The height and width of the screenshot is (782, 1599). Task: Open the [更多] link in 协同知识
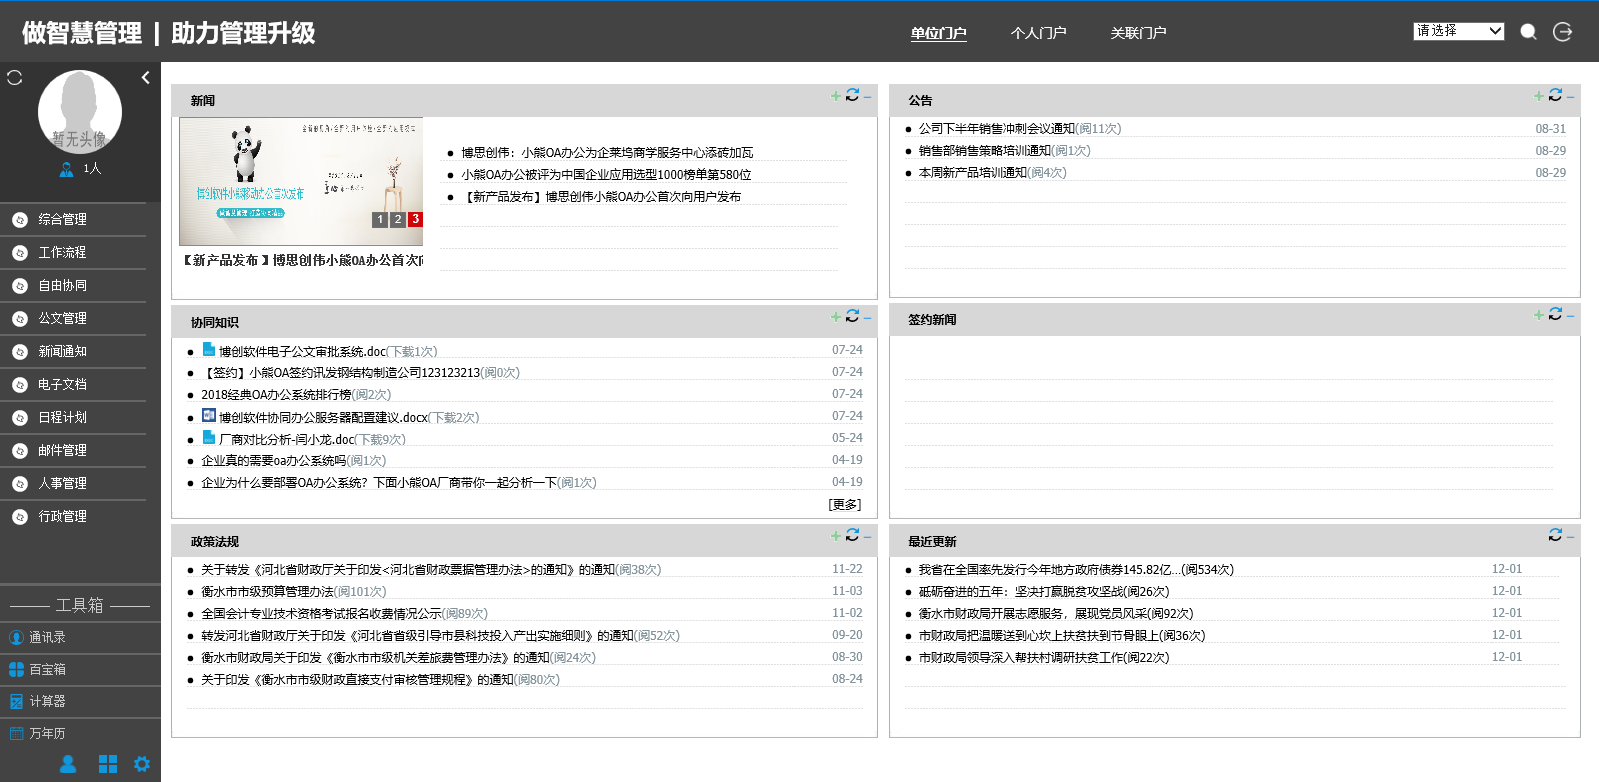click(845, 505)
